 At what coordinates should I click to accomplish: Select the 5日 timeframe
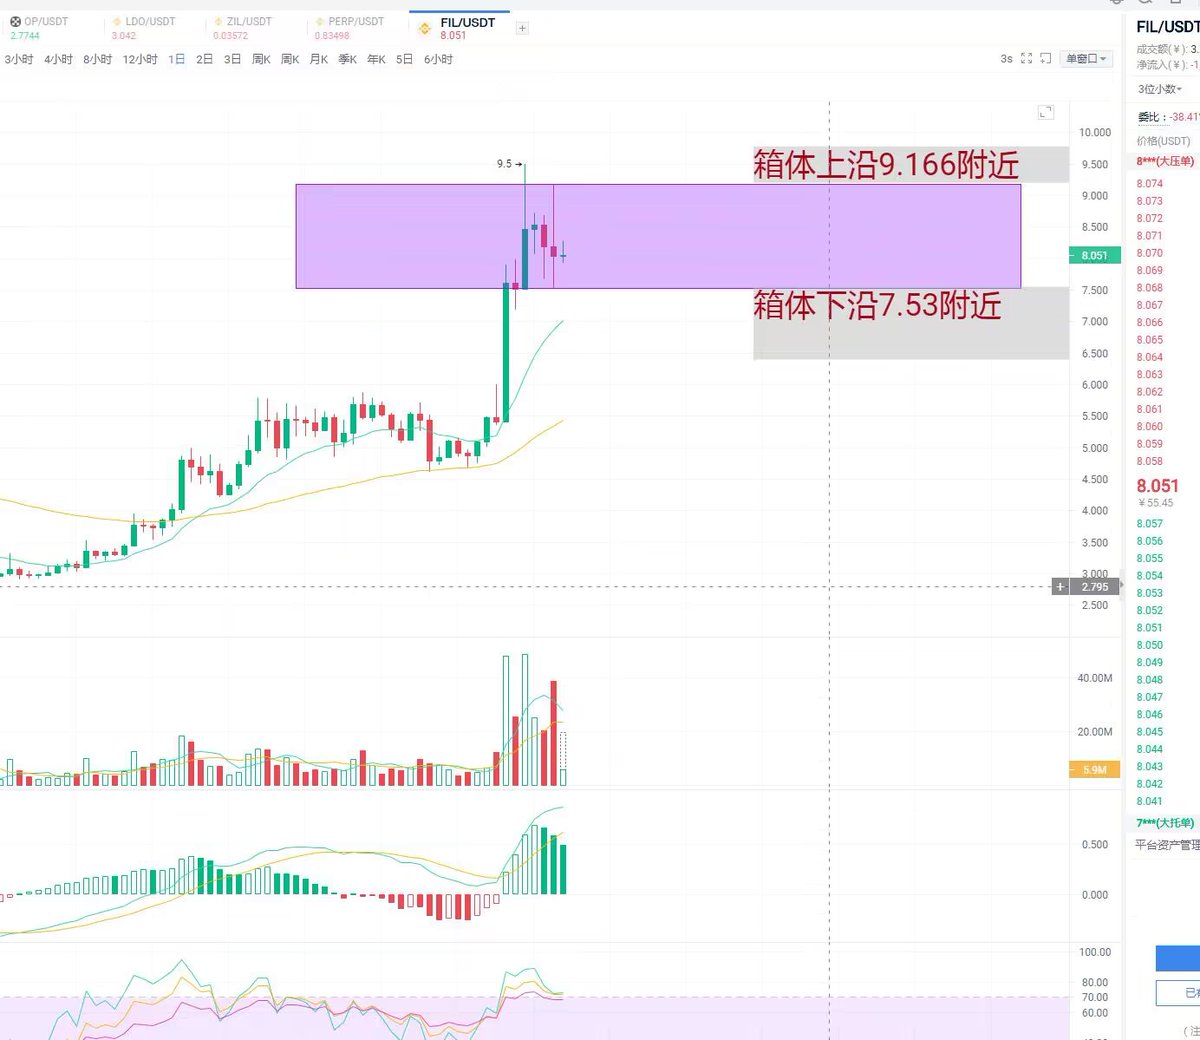click(404, 59)
